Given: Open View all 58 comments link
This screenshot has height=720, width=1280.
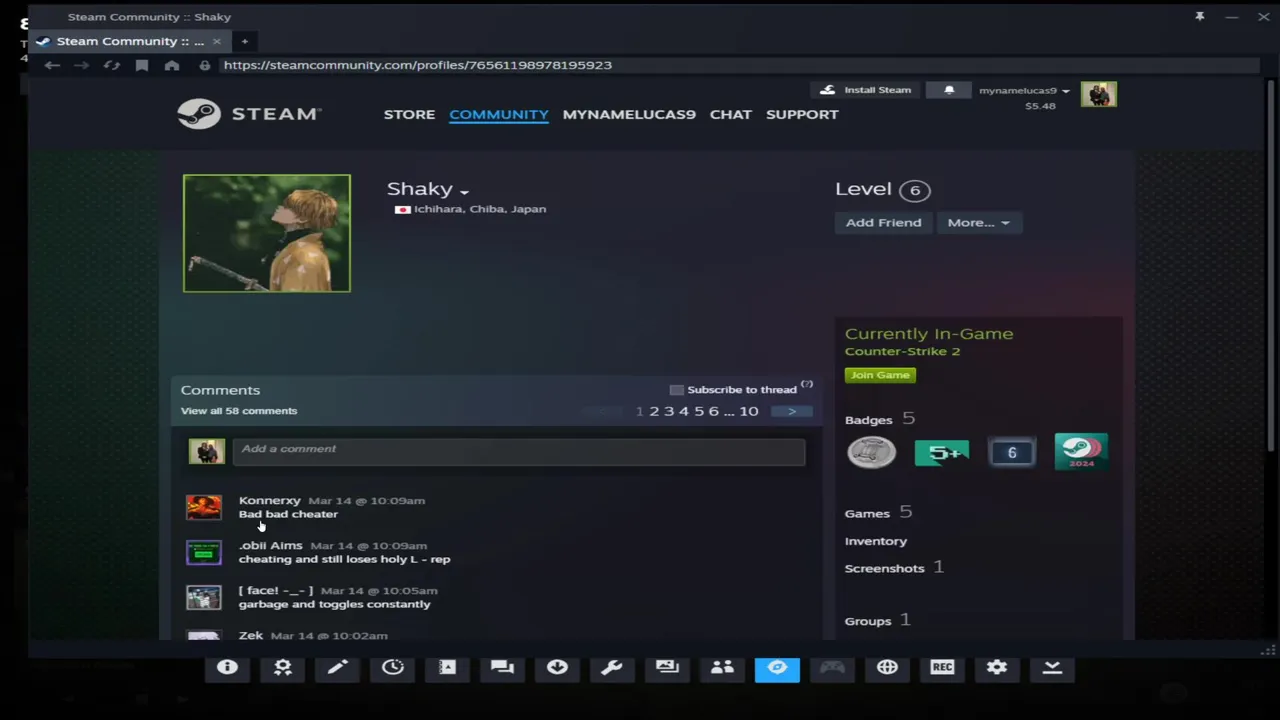Looking at the screenshot, I should tap(239, 411).
